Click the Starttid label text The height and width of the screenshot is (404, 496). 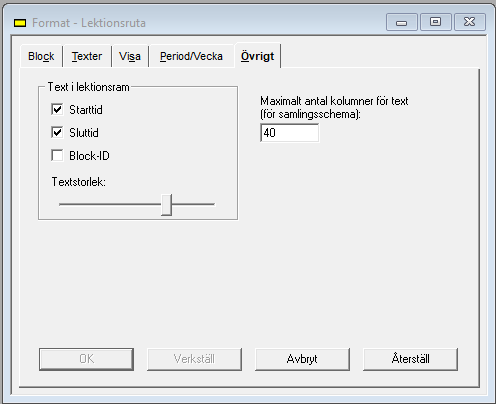click(x=86, y=110)
